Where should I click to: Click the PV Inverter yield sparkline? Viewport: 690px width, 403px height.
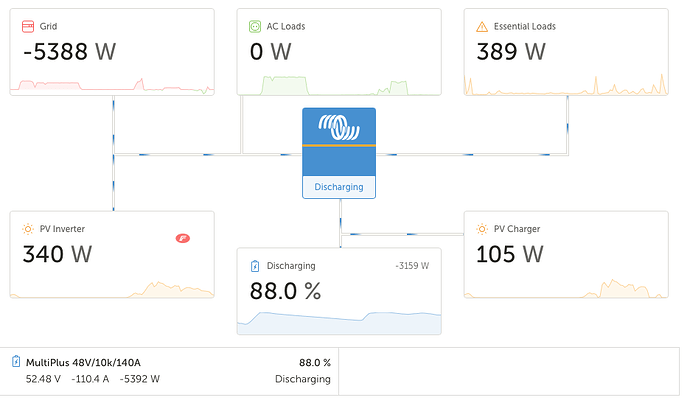[112, 289]
